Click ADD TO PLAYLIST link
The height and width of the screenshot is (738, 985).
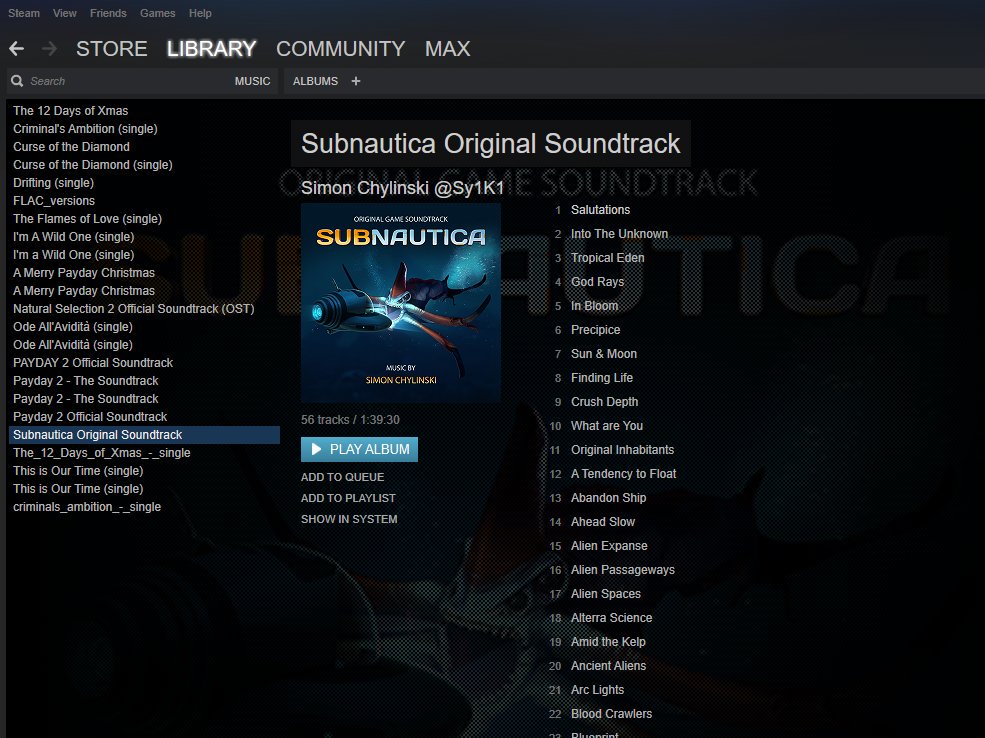(348, 498)
